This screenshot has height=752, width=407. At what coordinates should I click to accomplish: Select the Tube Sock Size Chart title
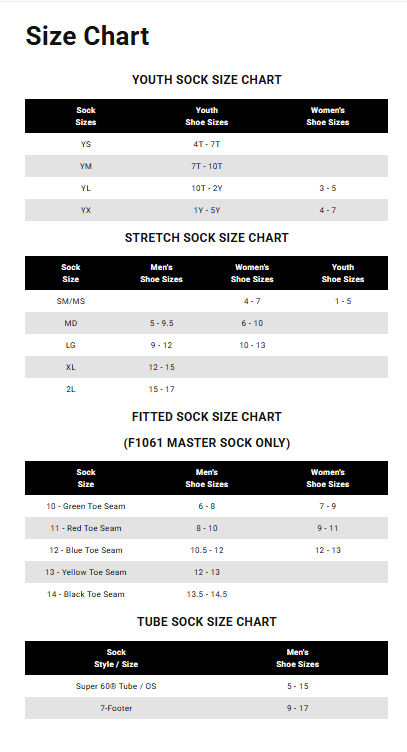207,622
